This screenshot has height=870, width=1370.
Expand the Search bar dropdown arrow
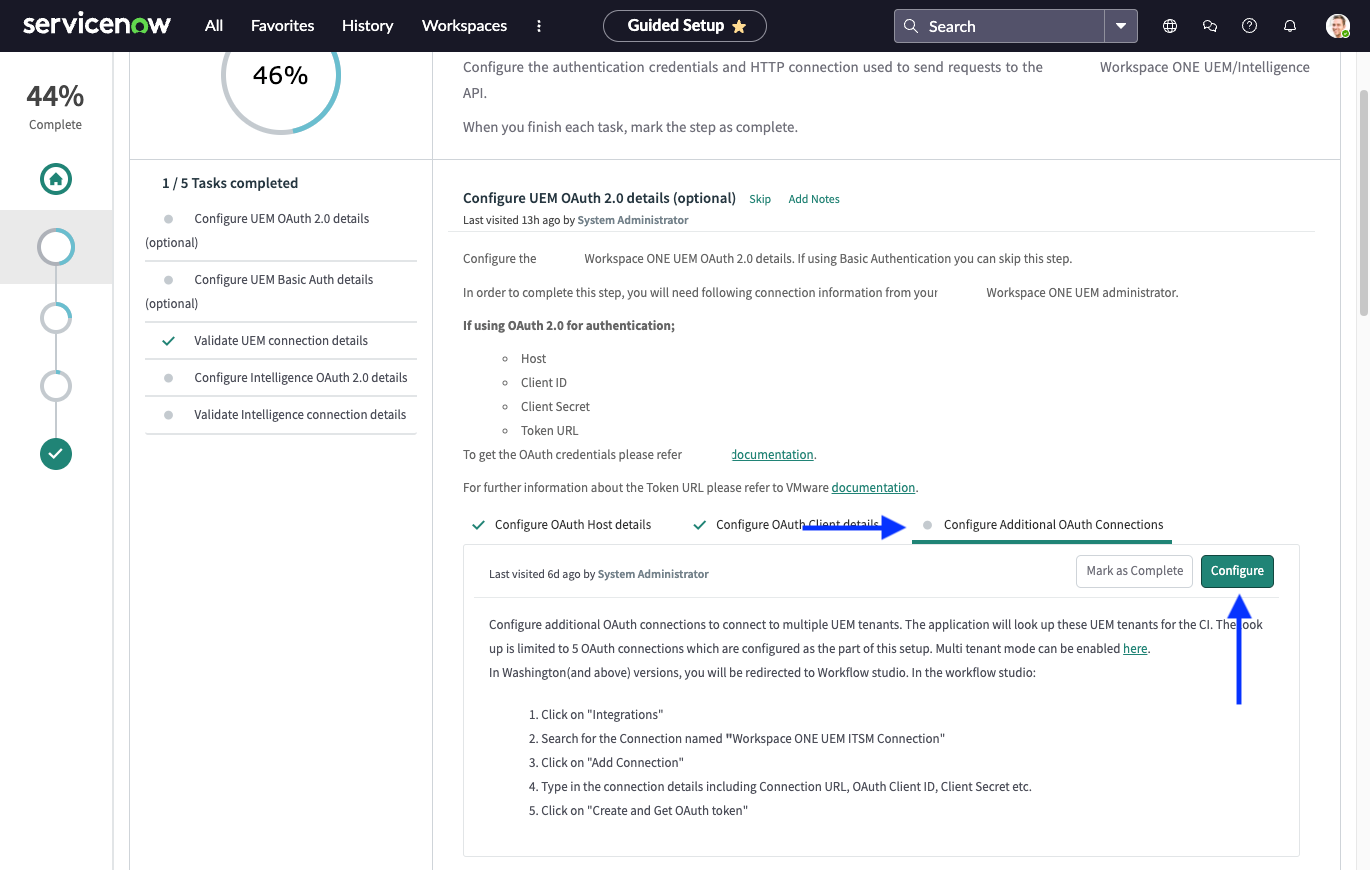(1121, 25)
